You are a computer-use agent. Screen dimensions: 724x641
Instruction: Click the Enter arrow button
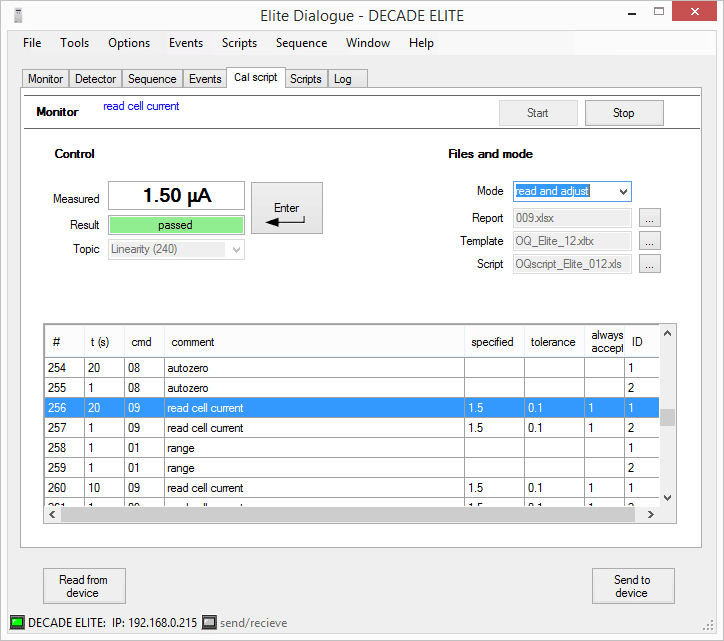[x=287, y=208]
